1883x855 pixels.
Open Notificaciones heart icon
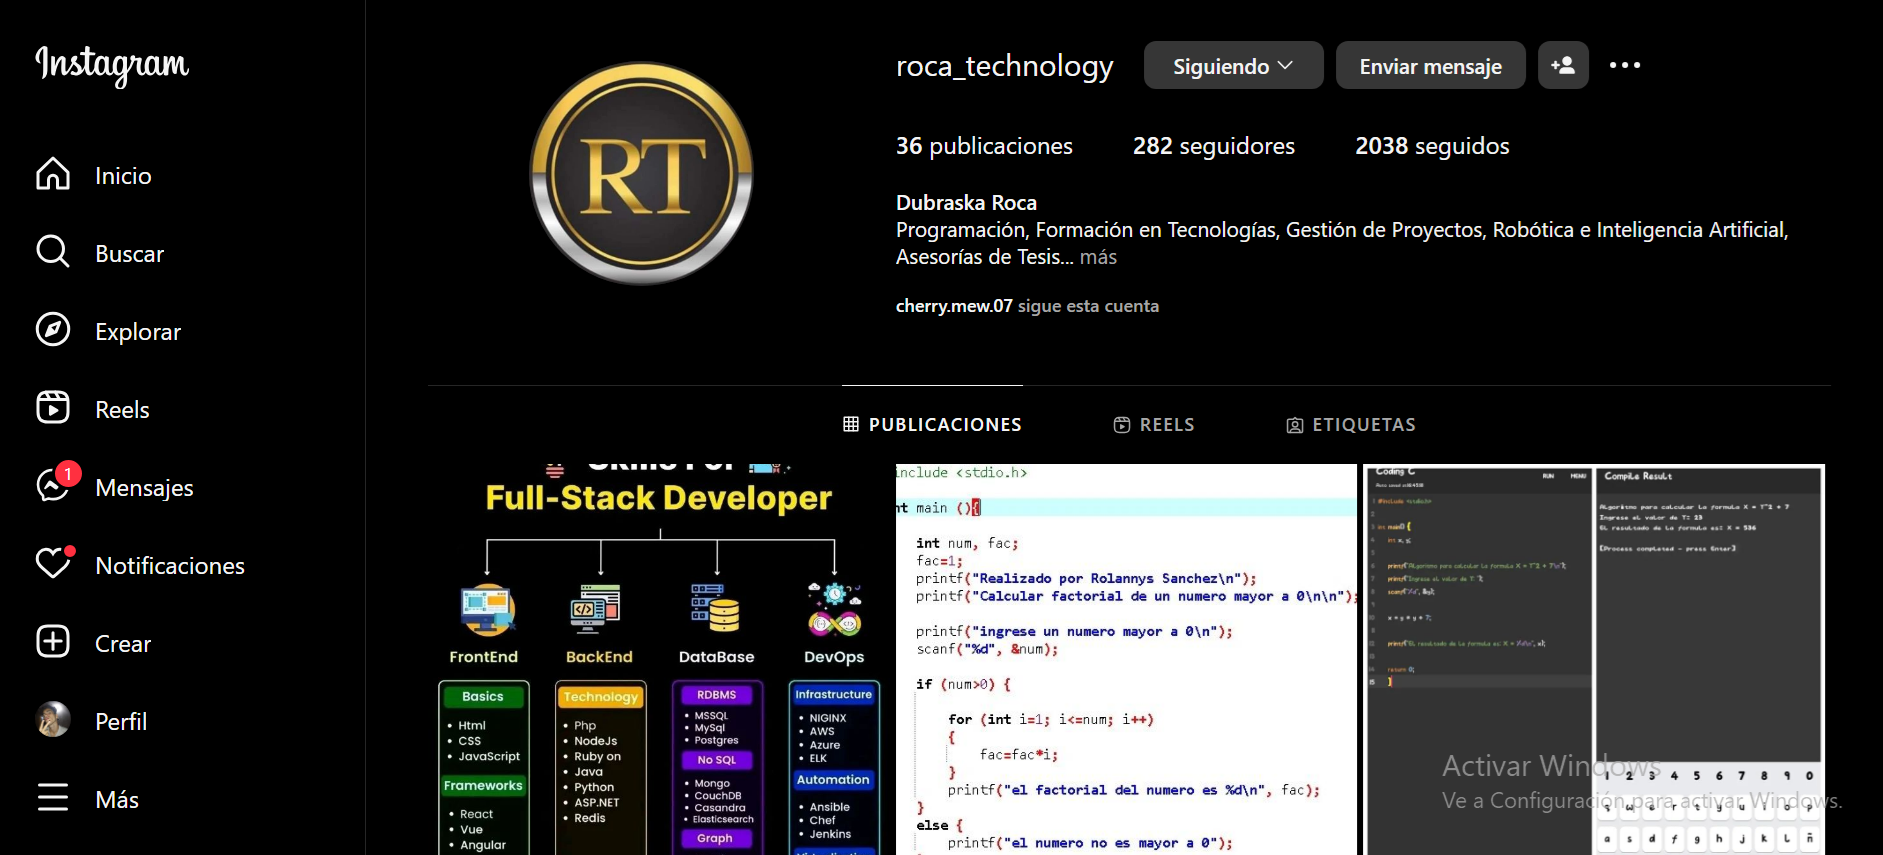tap(53, 564)
